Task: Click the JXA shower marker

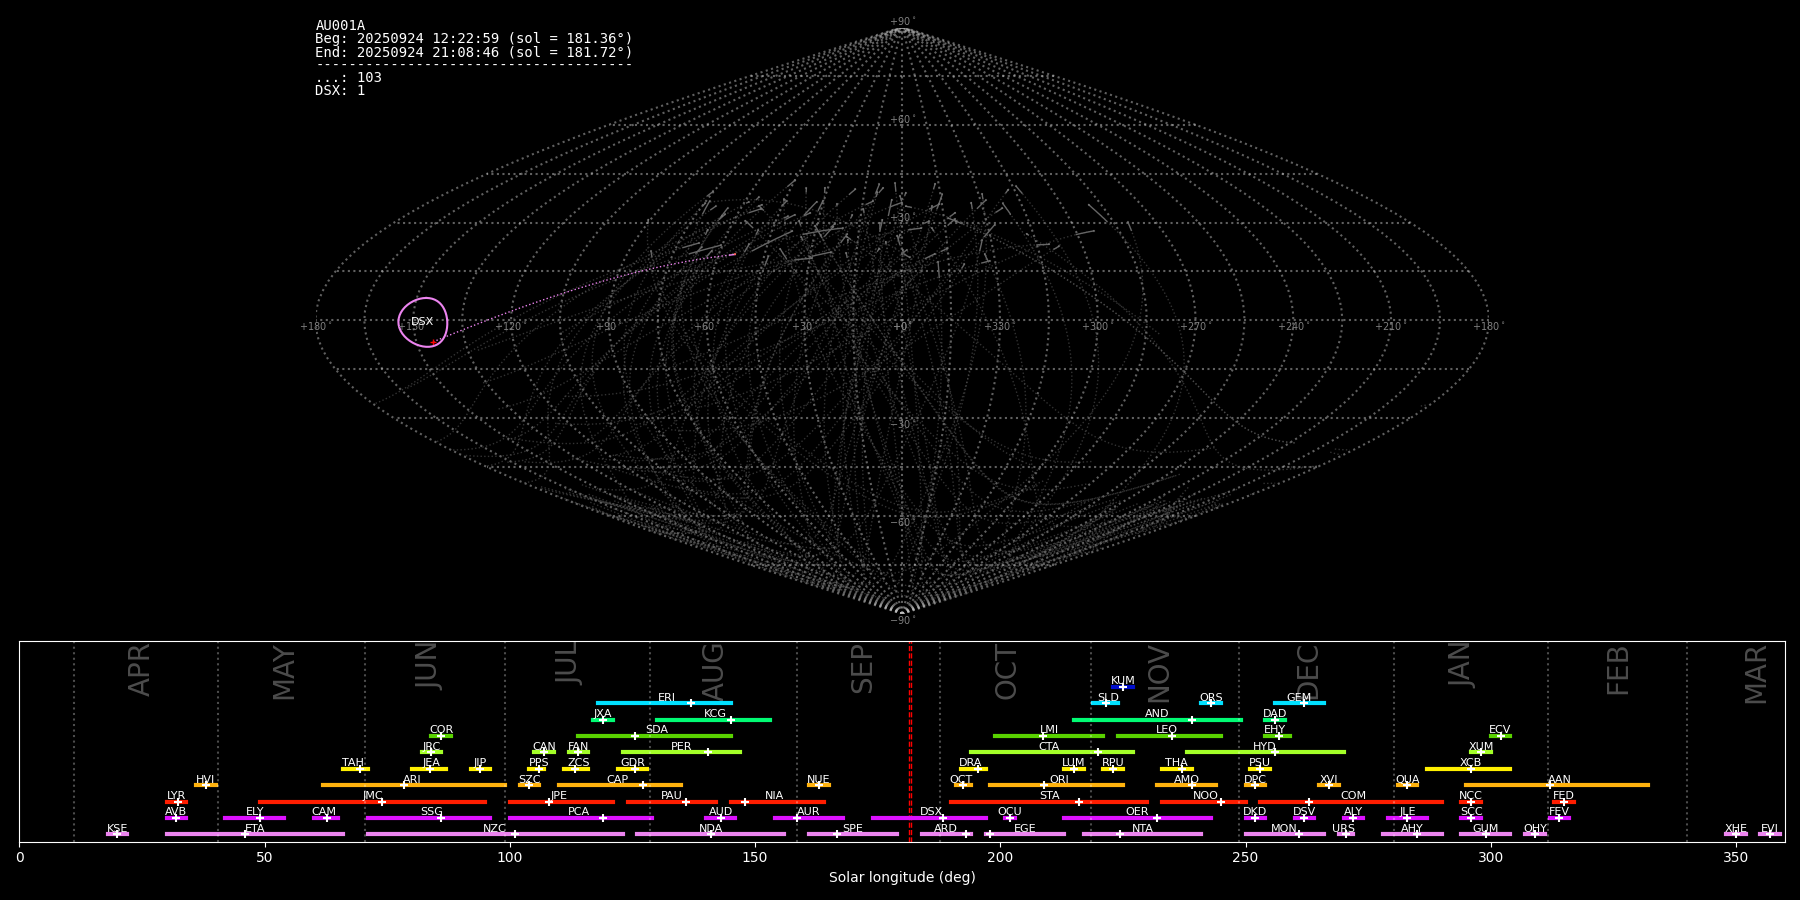Action: (603, 720)
